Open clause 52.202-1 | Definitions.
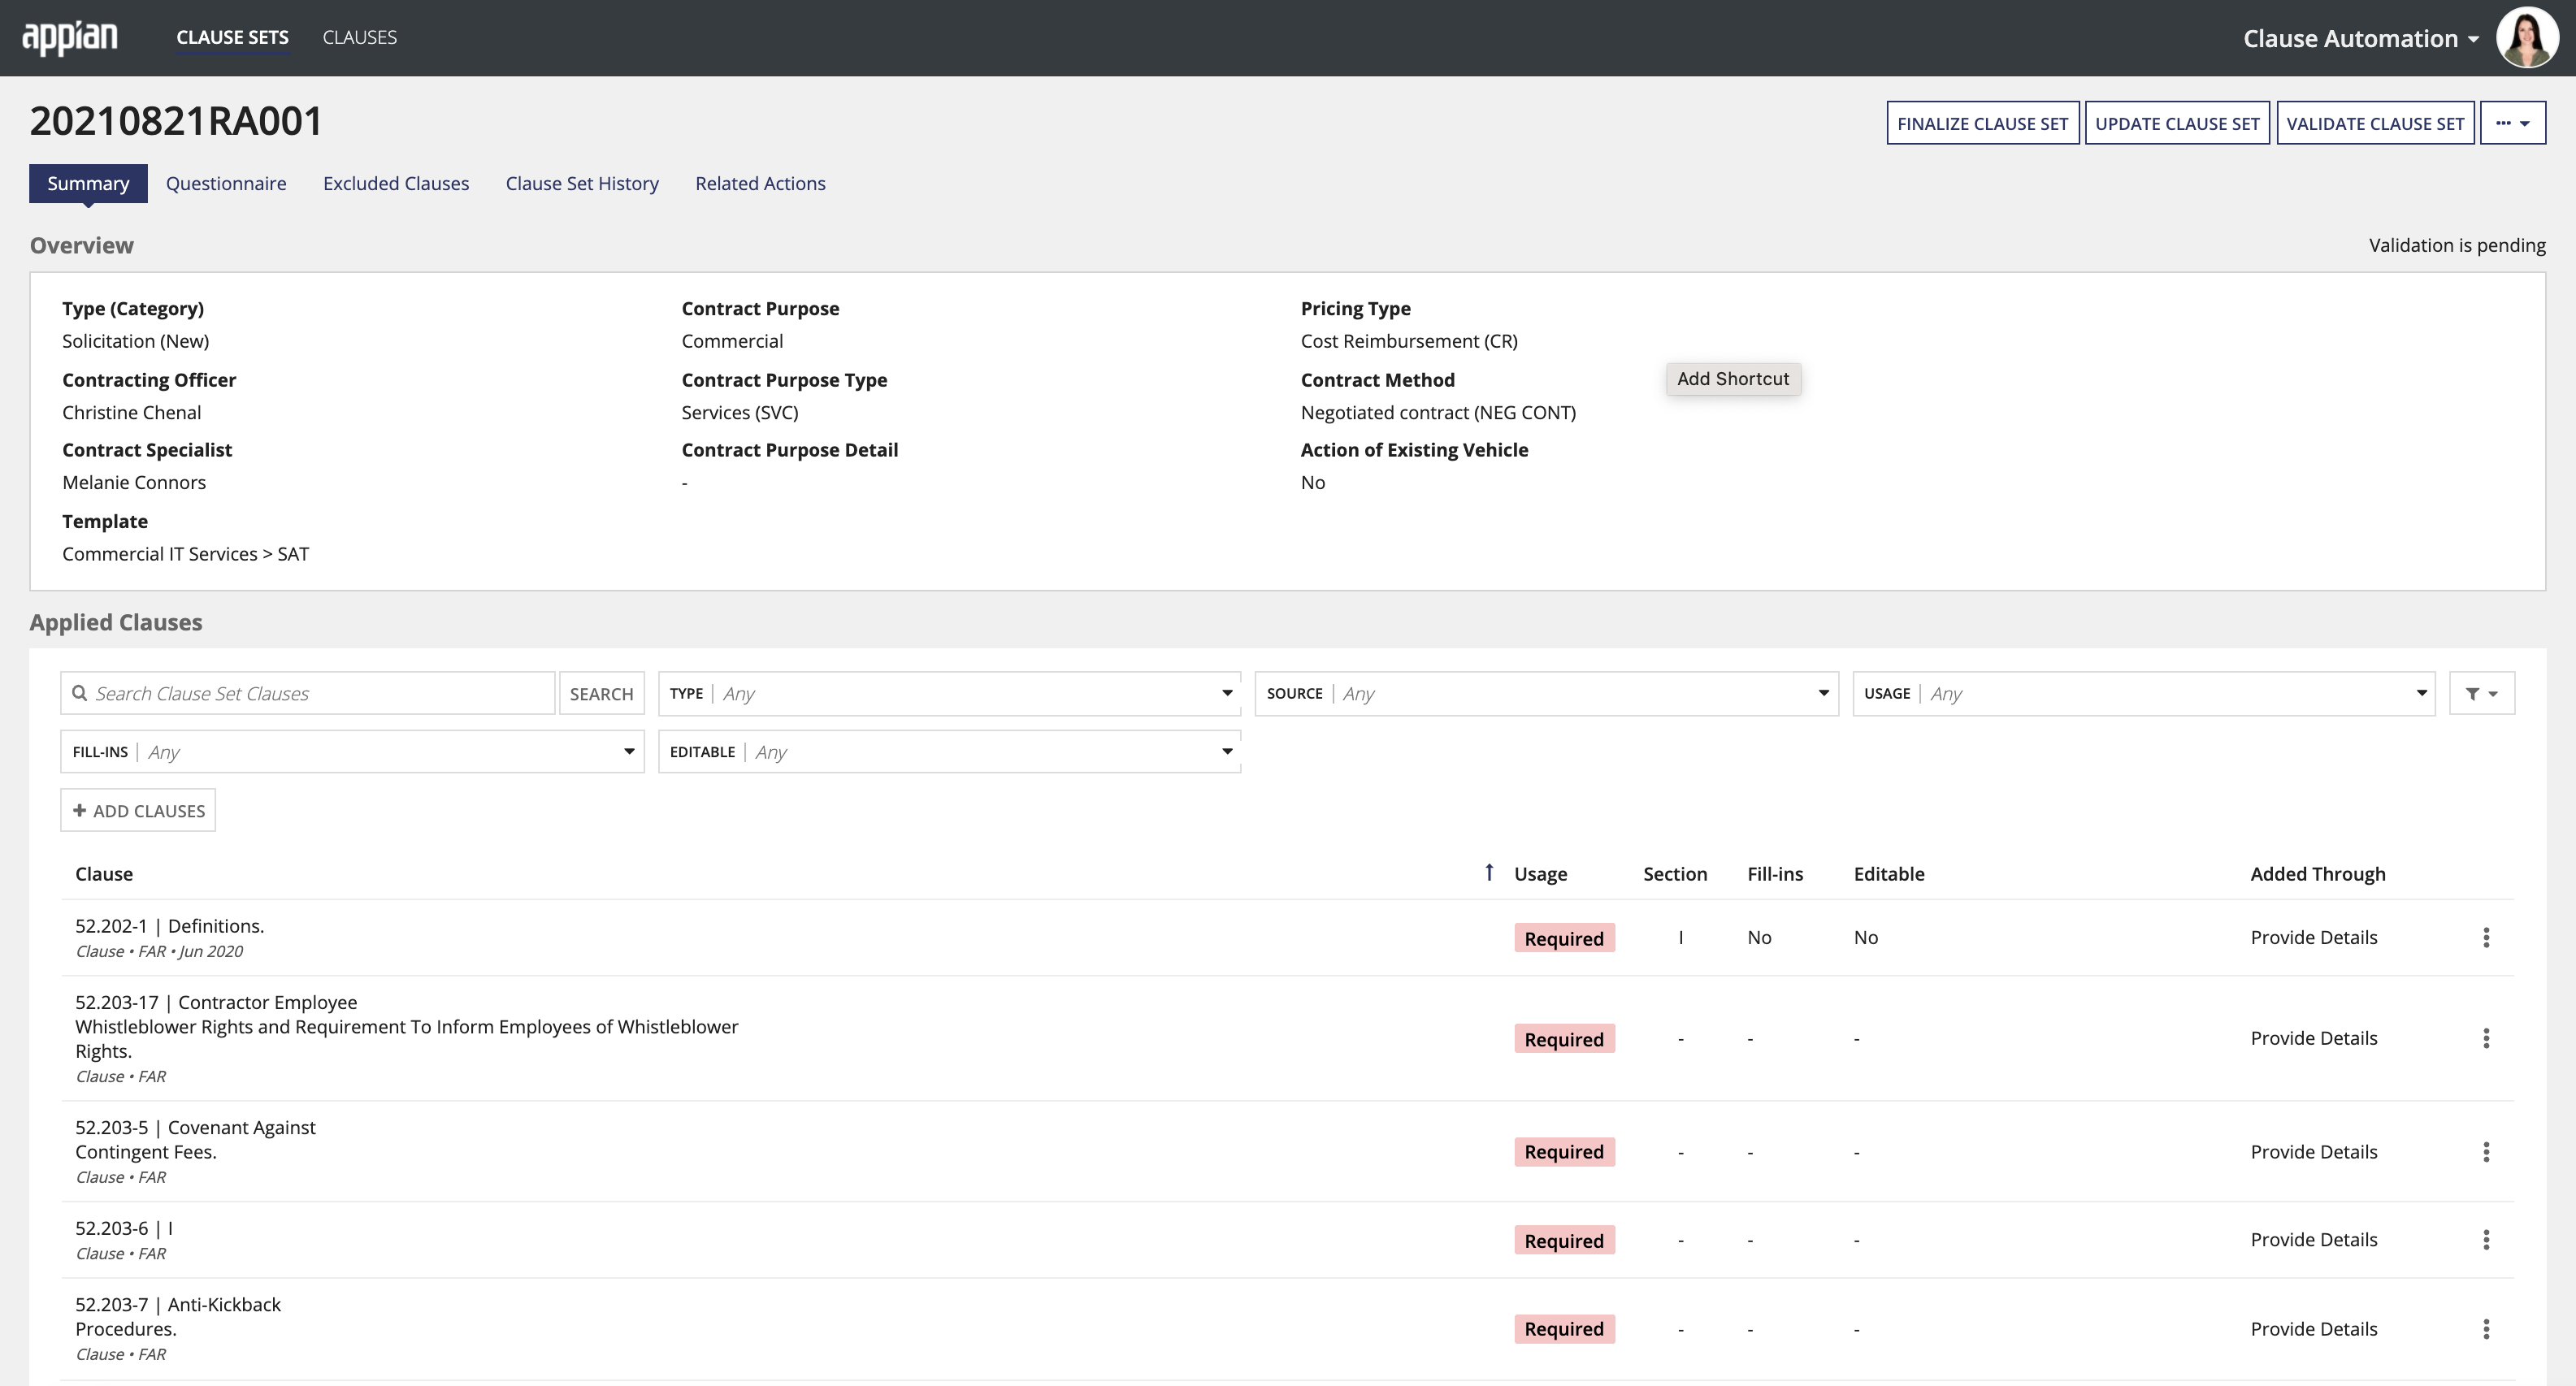Viewport: 2576px width, 1386px height. 169,926
